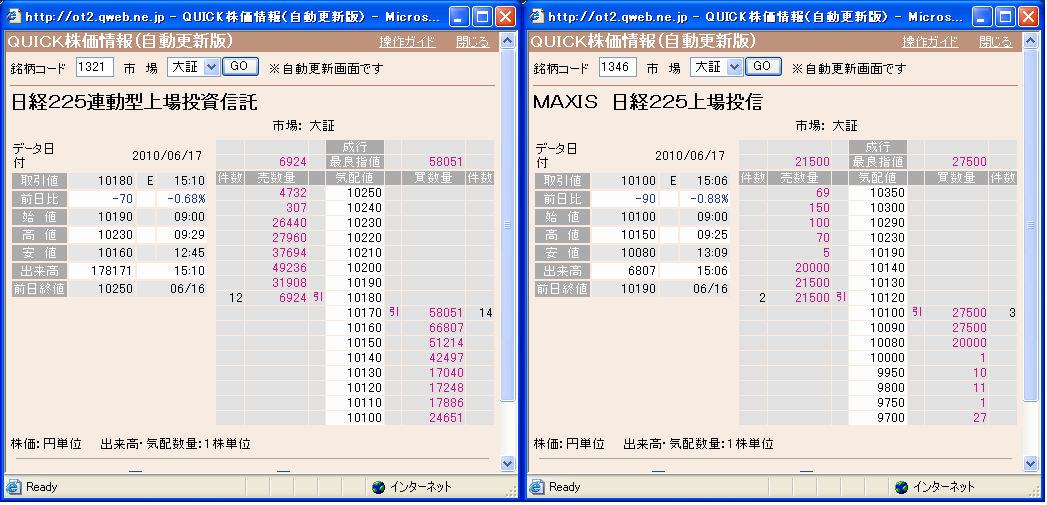Click scroll up arrow in right window

tap(1030, 41)
